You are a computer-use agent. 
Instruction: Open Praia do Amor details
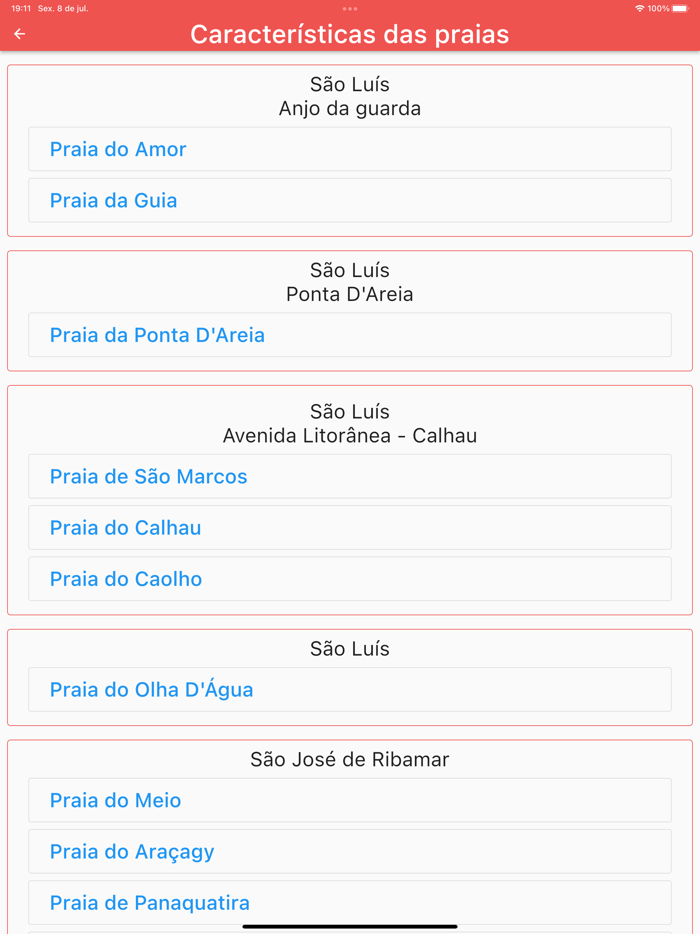click(x=349, y=148)
